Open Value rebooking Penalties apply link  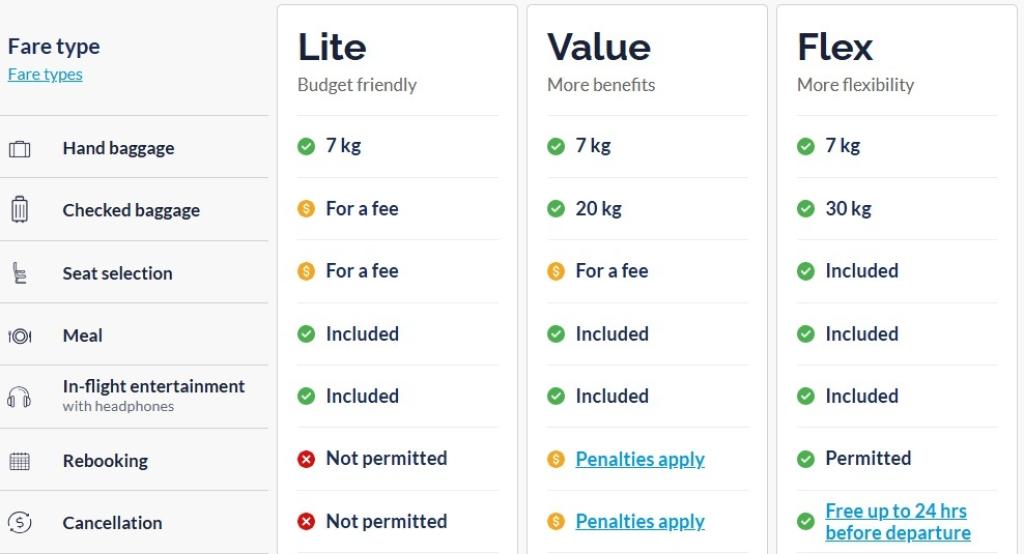[x=640, y=459]
